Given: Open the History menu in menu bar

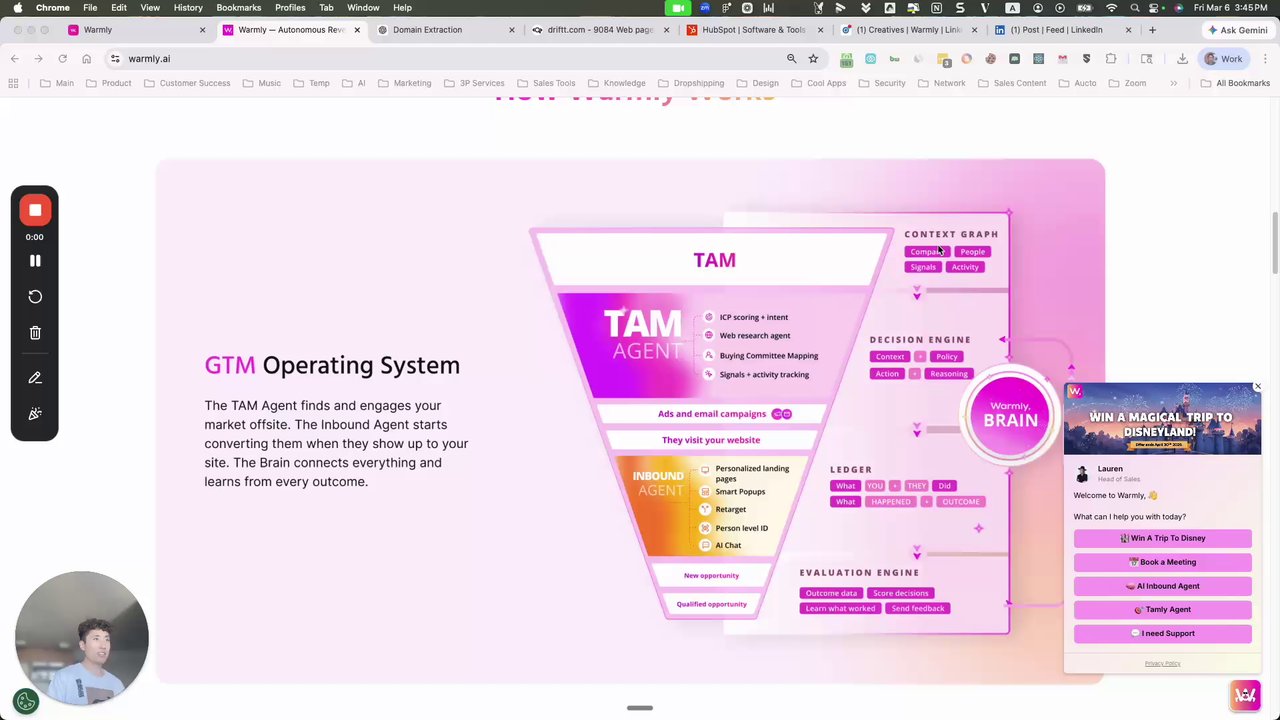Looking at the screenshot, I should coord(188,8).
